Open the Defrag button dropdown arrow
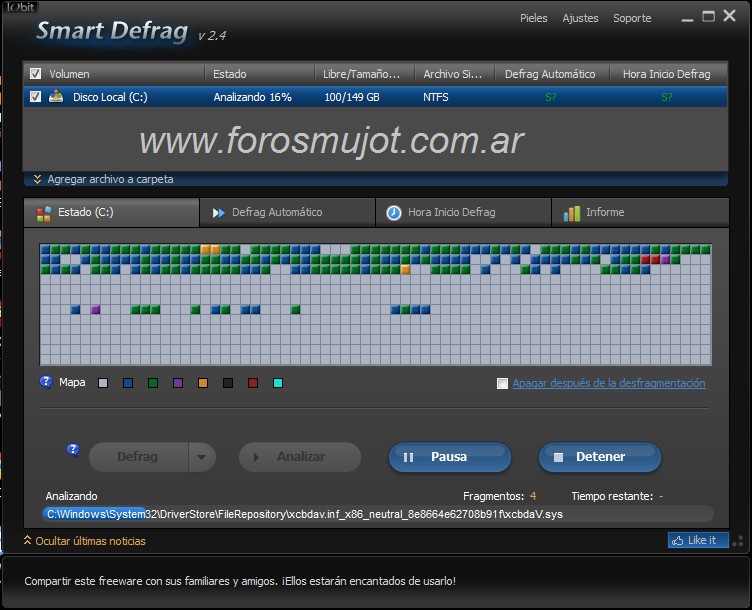The image size is (752, 610). point(201,457)
